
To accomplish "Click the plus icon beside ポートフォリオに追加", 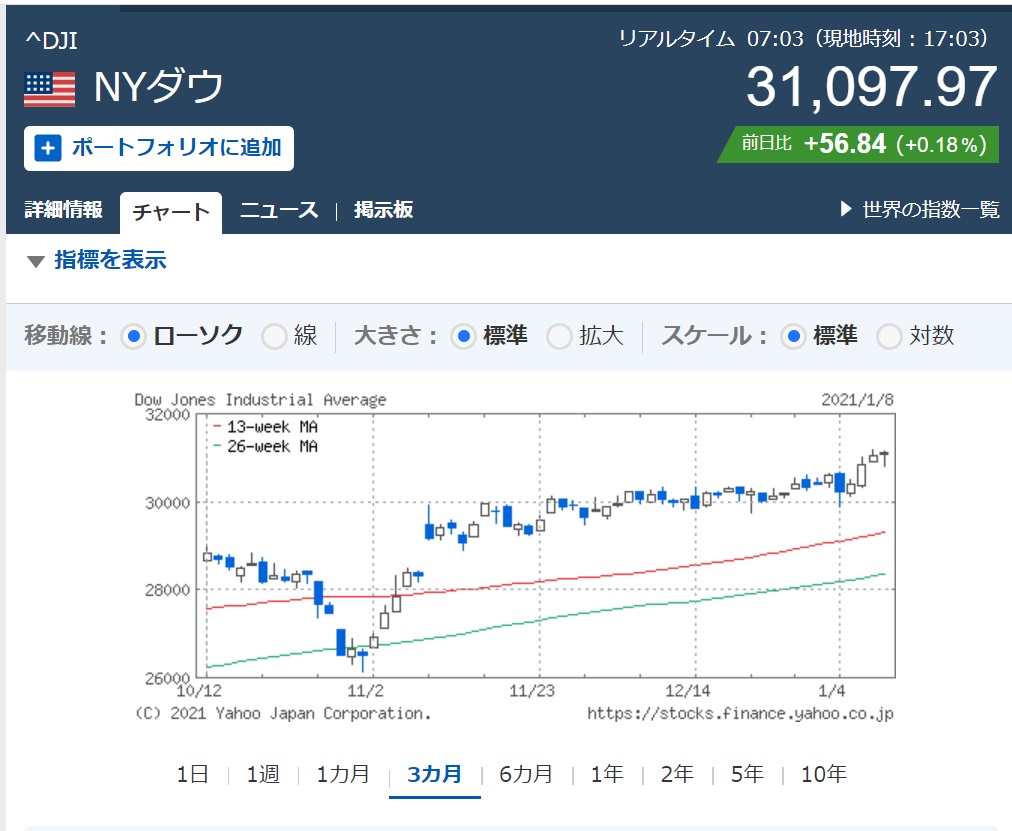I will [x=48, y=148].
